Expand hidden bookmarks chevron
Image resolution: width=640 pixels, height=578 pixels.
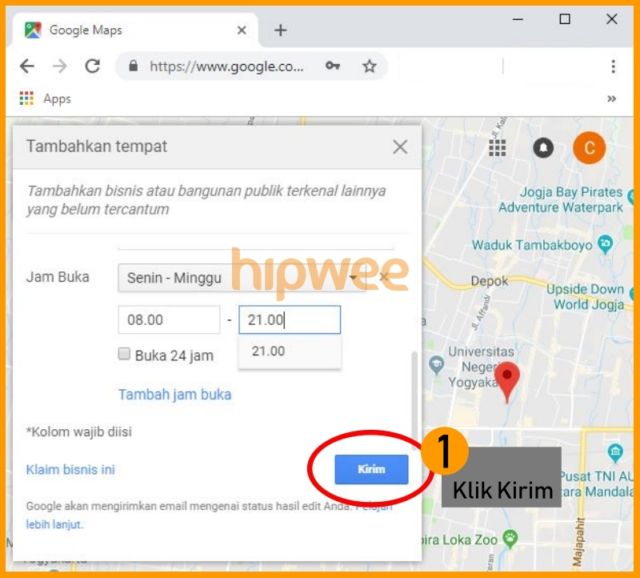pos(611,98)
